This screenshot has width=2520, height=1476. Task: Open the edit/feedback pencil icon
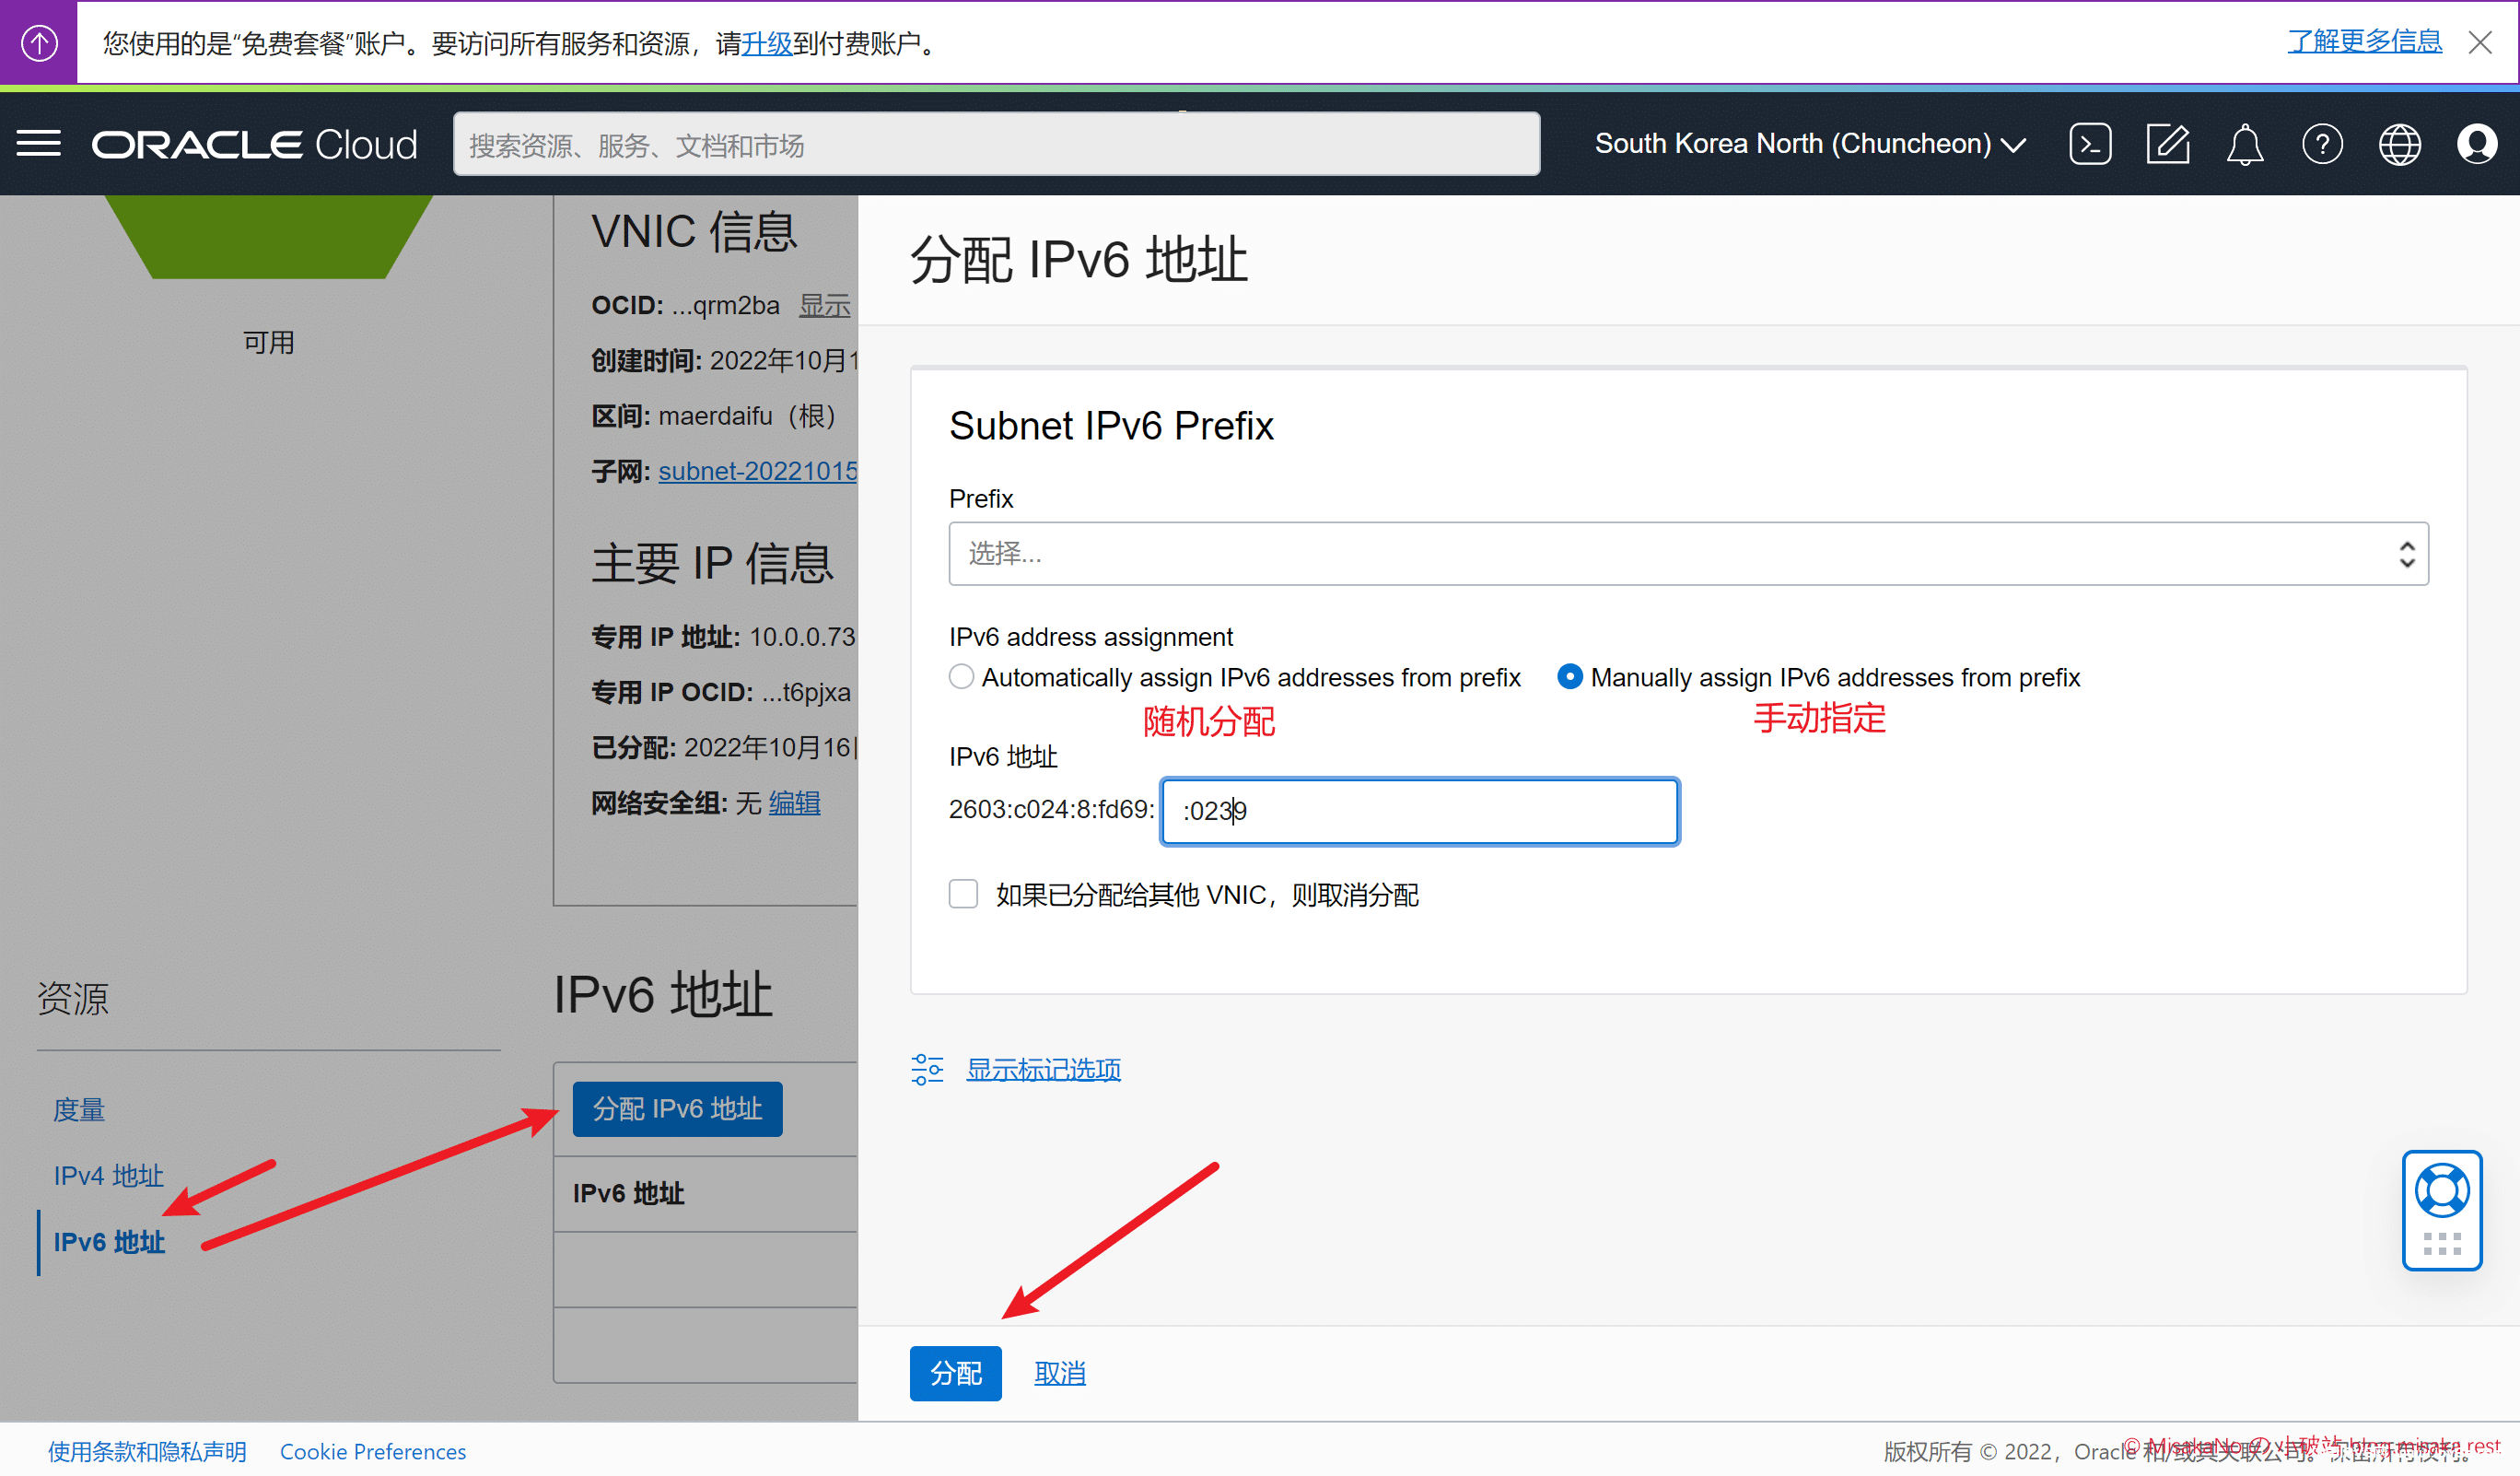tap(2167, 144)
